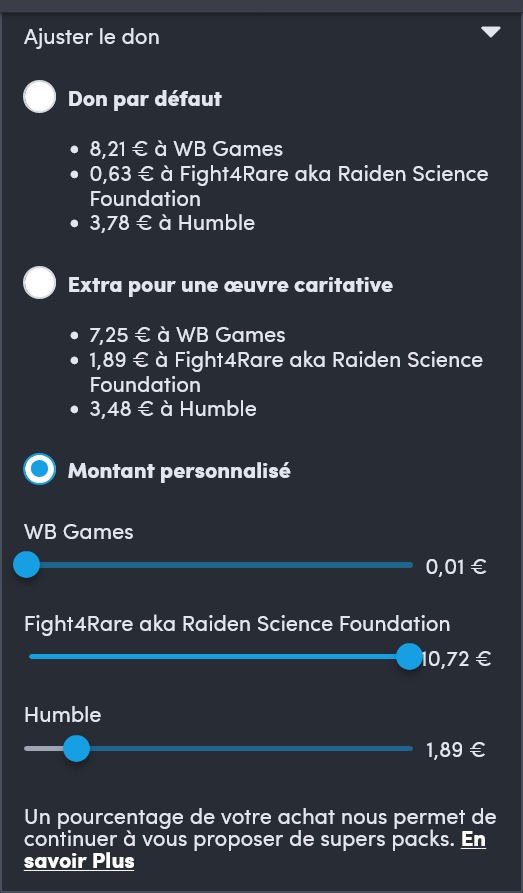The width and height of the screenshot is (523, 893).
Task: Click the Humble 1,89 € amount value
Action: 456,750
